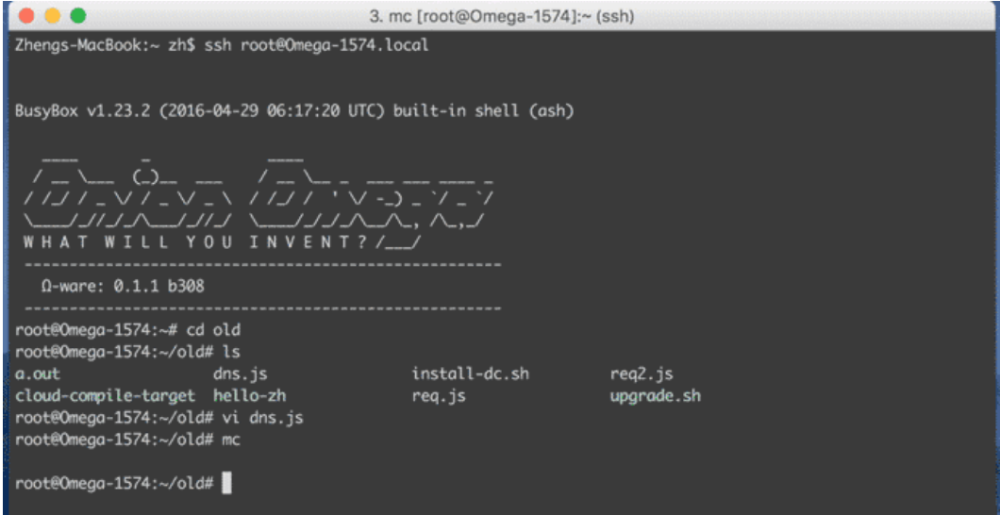
Task: Click the red close window button
Action: [27, 16]
